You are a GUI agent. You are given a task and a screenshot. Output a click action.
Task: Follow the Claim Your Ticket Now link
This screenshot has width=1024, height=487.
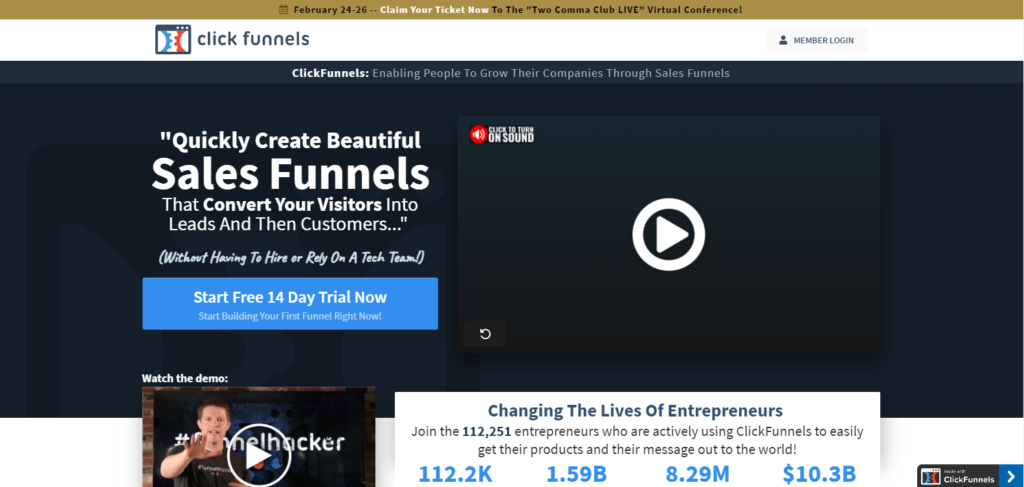click(x=434, y=10)
